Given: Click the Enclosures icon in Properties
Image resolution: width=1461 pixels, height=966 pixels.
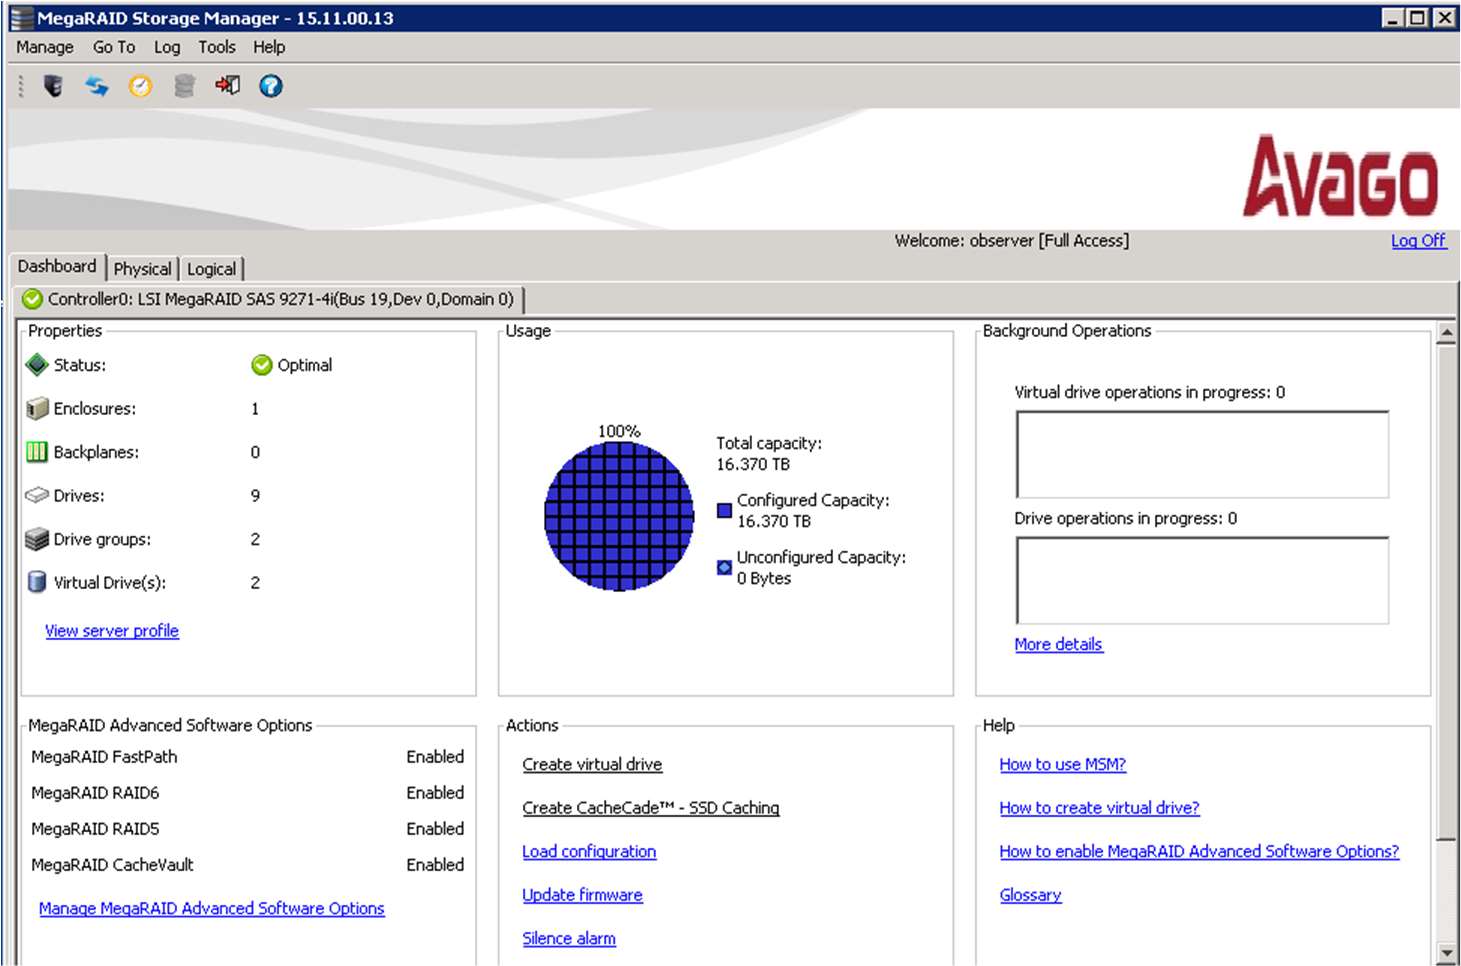Looking at the screenshot, I should (x=37, y=408).
